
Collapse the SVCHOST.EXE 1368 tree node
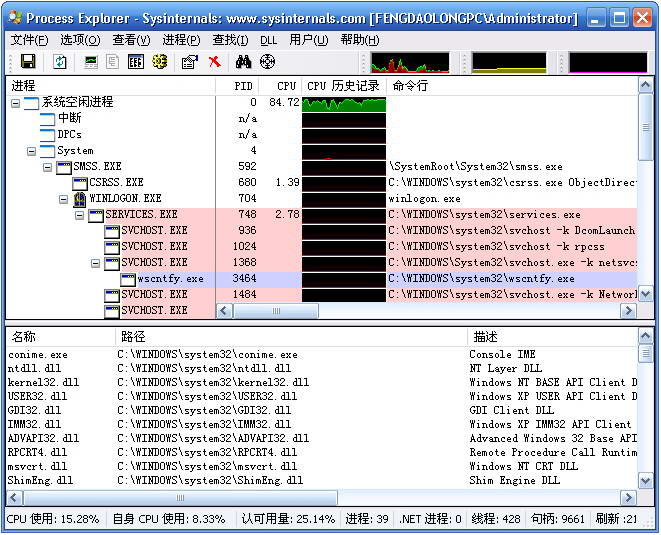(95, 263)
